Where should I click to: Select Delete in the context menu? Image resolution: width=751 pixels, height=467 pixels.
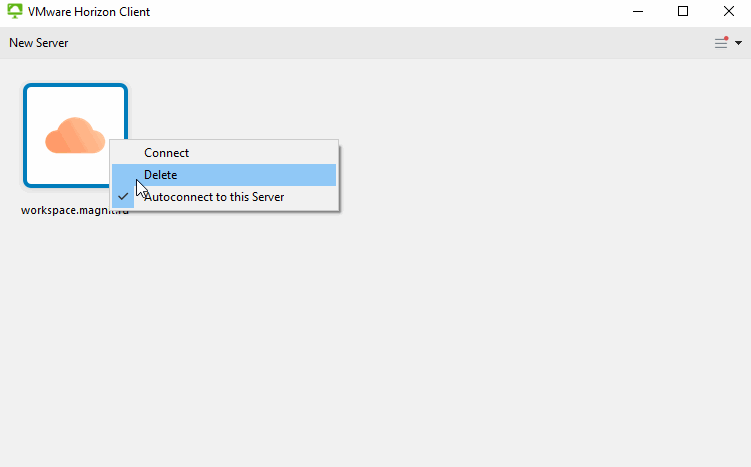160,175
